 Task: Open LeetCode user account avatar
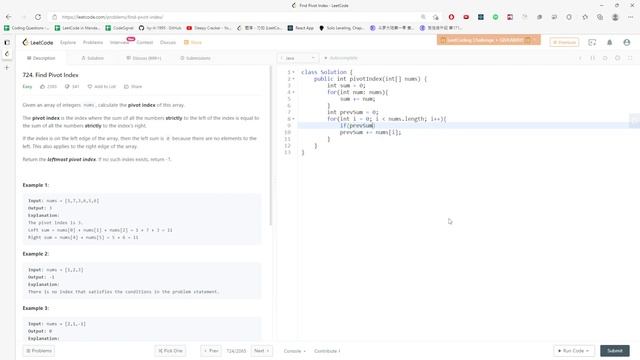(x=627, y=42)
